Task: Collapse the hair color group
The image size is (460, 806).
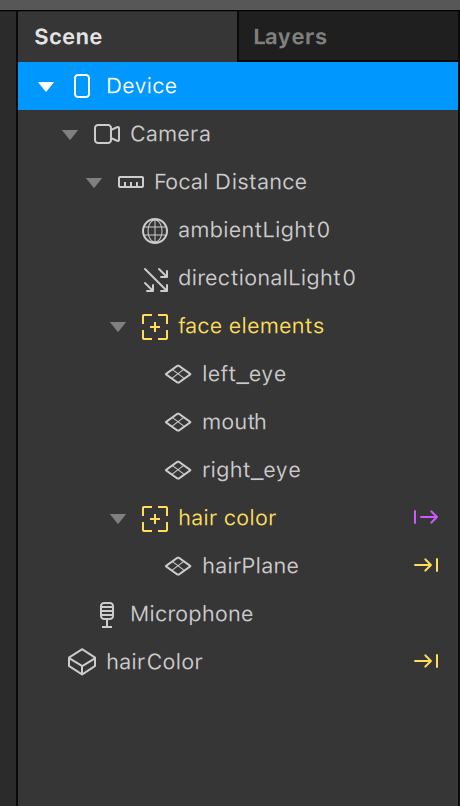Action: [x=118, y=519]
